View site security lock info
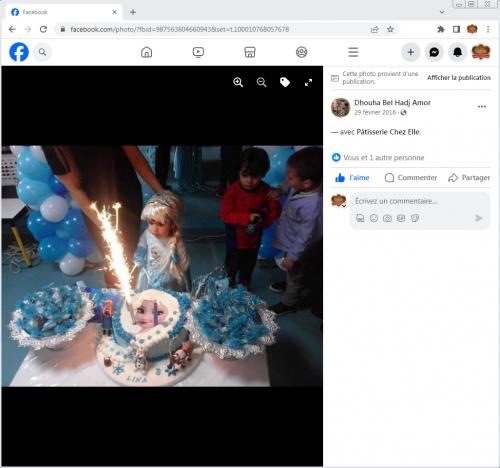Image resolution: width=500 pixels, height=468 pixels. click(62, 29)
